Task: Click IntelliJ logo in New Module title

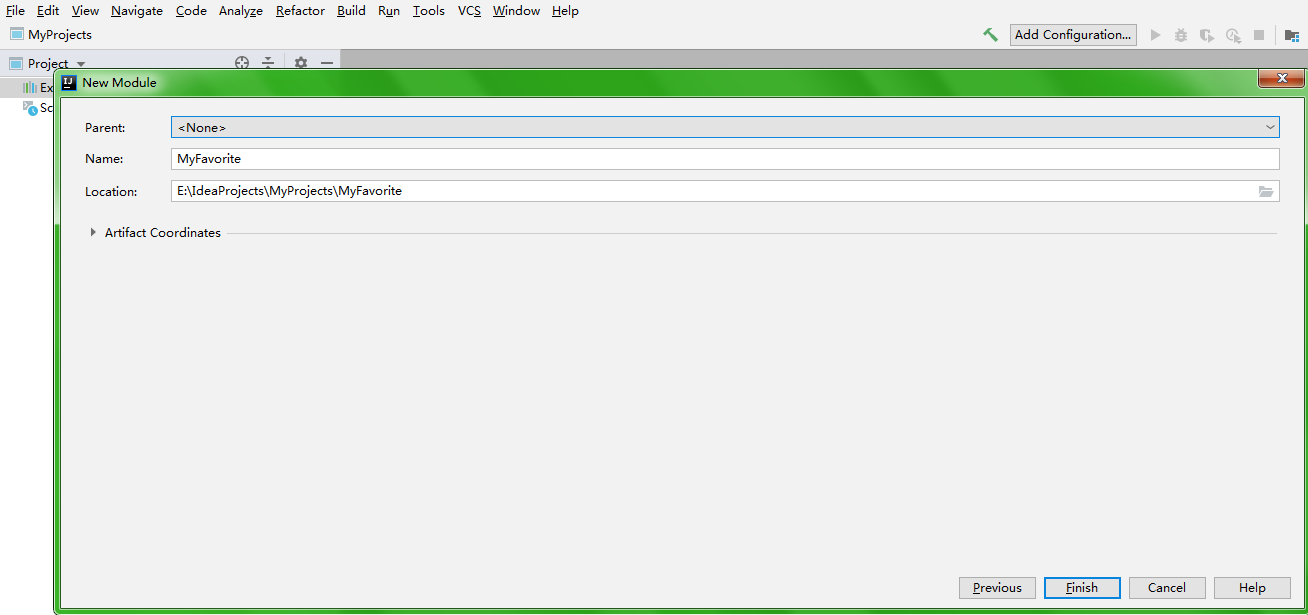Action: 69,82
